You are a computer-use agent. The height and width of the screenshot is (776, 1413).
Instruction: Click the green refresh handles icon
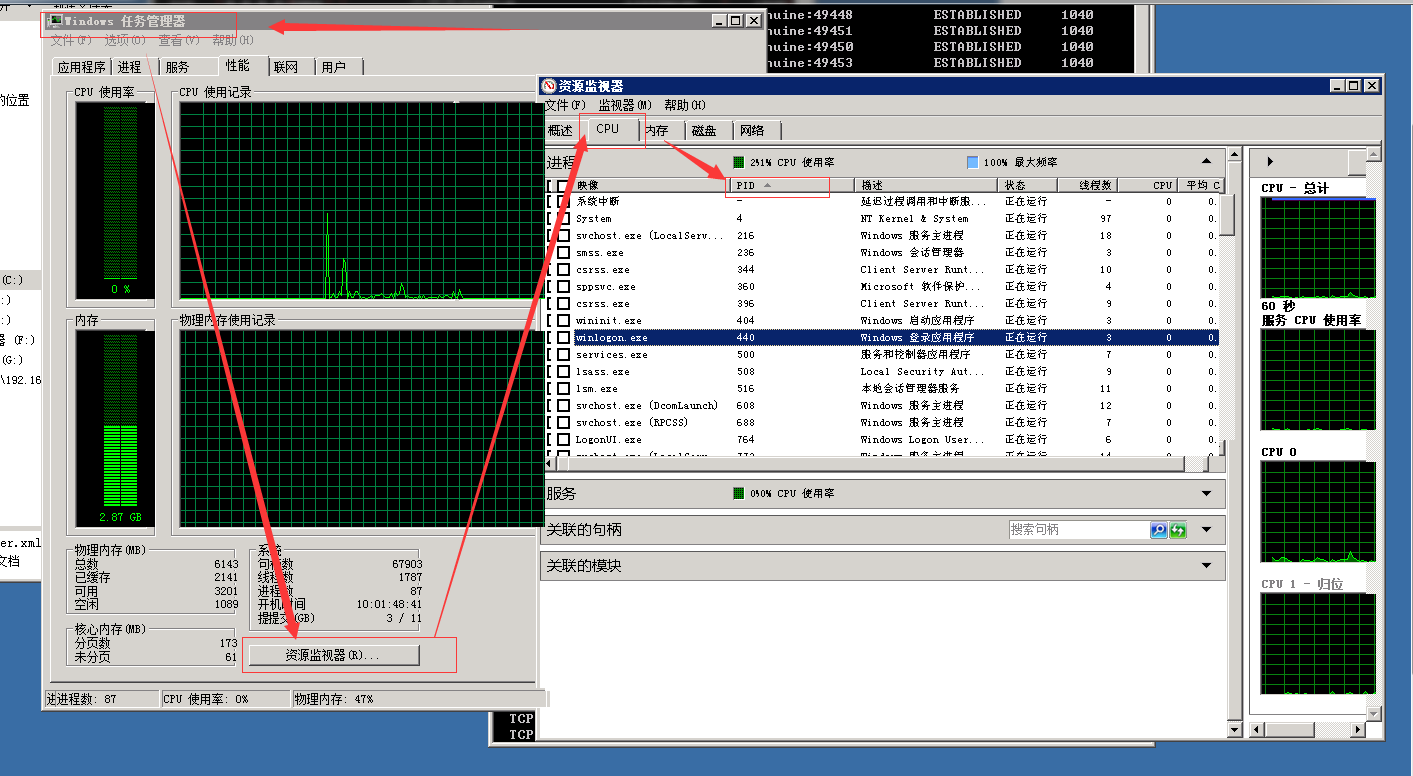pyautogui.click(x=1178, y=530)
